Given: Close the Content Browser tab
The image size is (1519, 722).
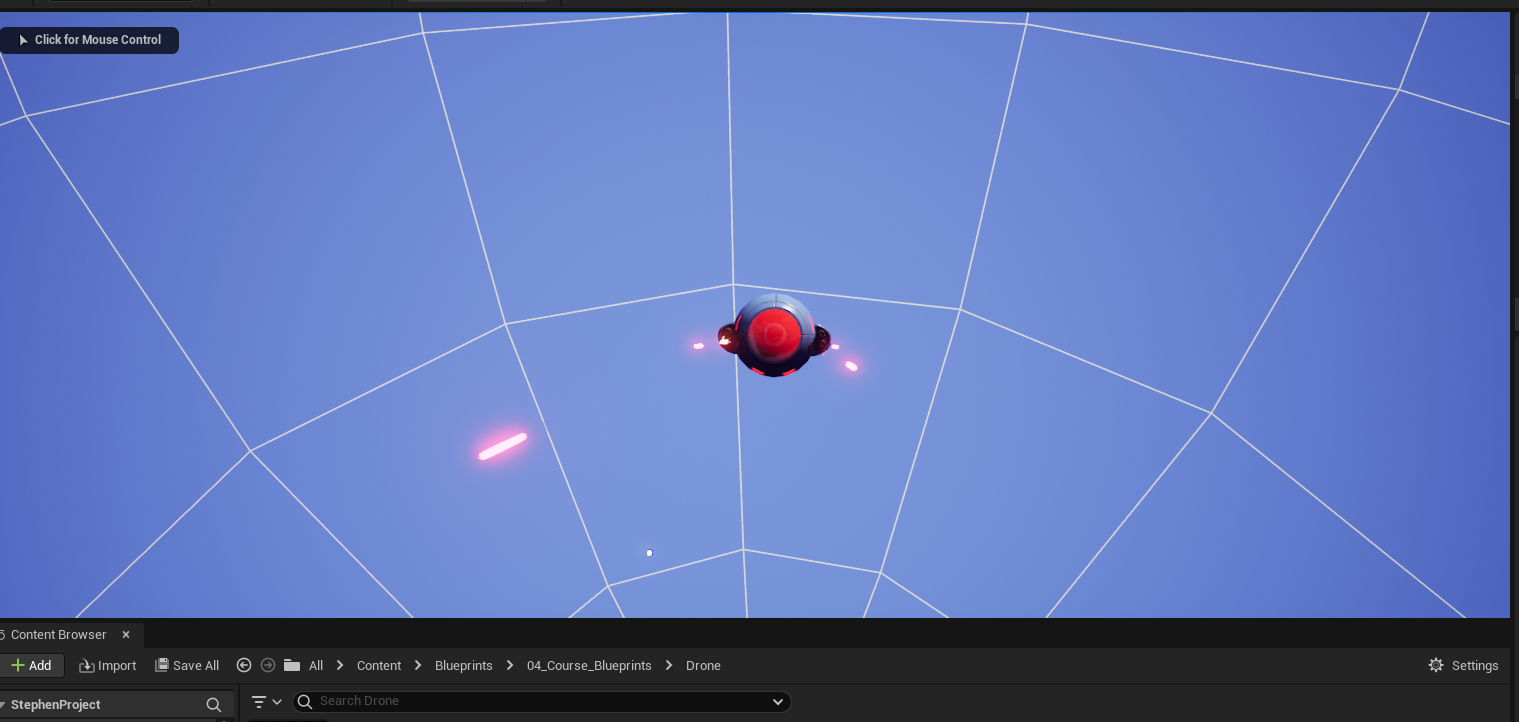Looking at the screenshot, I should (x=126, y=635).
